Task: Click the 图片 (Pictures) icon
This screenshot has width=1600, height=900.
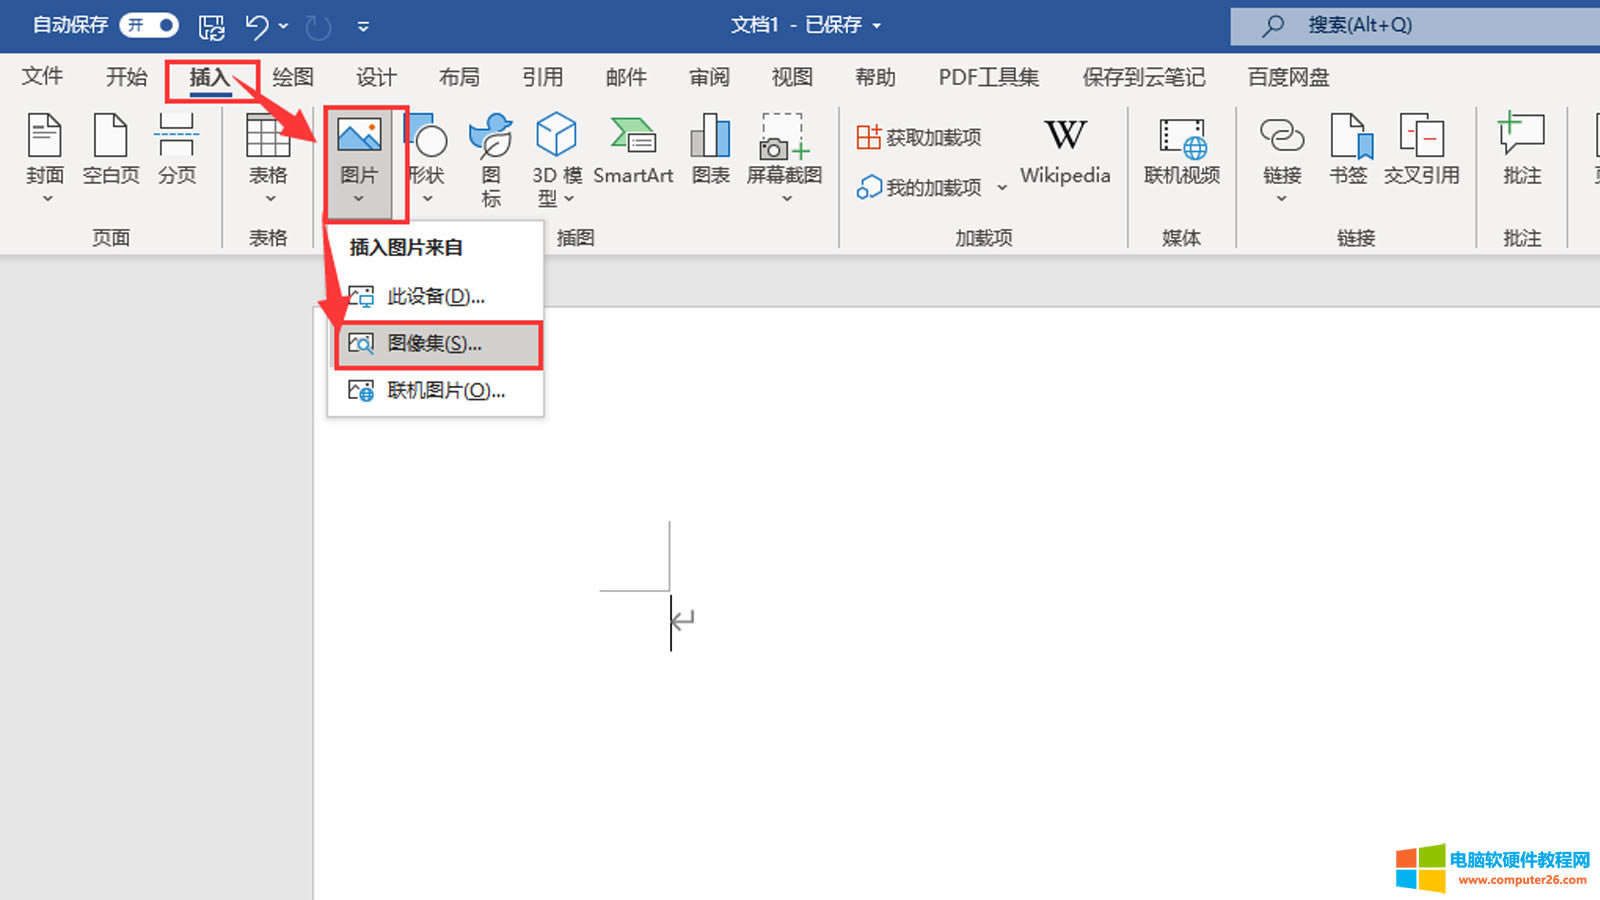Action: point(359,136)
